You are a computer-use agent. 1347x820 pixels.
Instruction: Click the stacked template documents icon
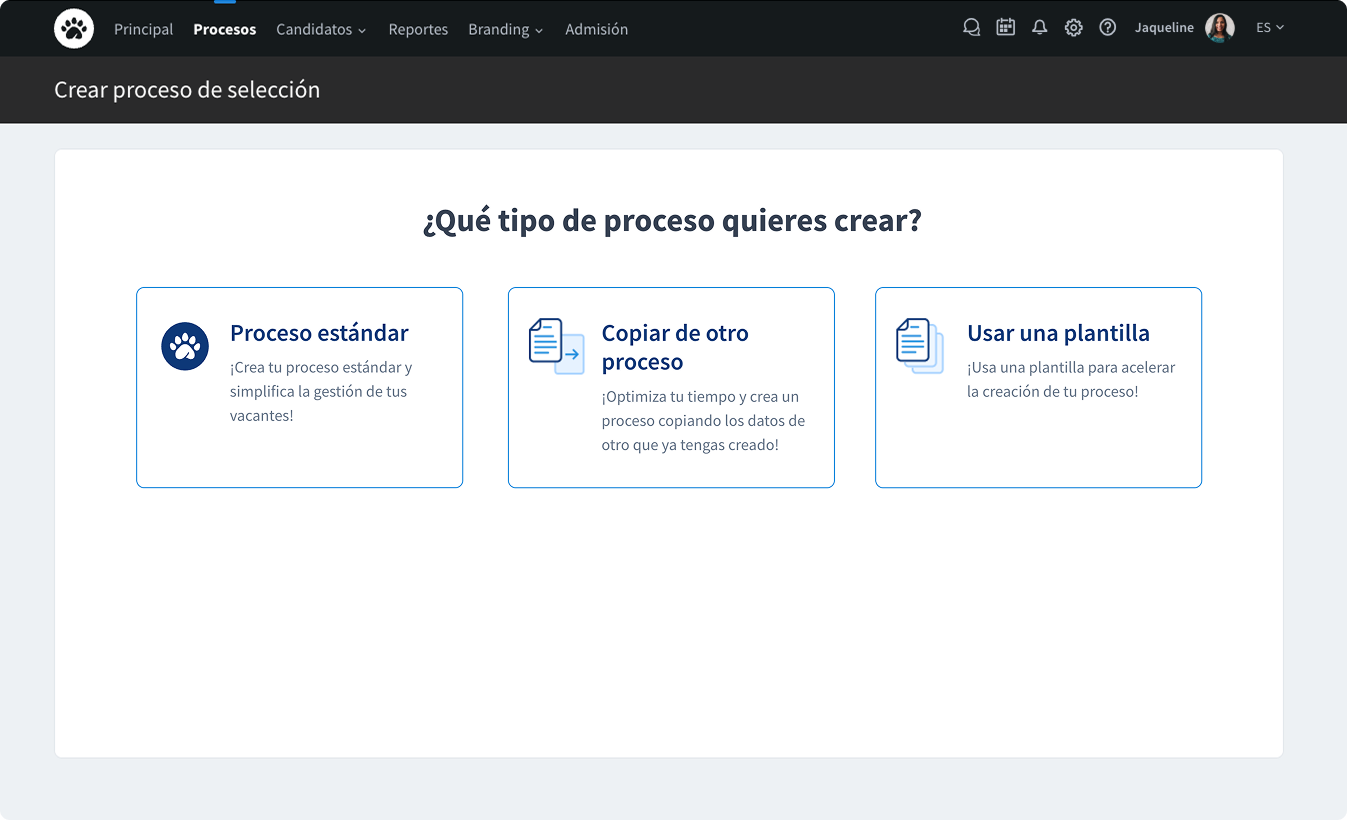click(919, 346)
